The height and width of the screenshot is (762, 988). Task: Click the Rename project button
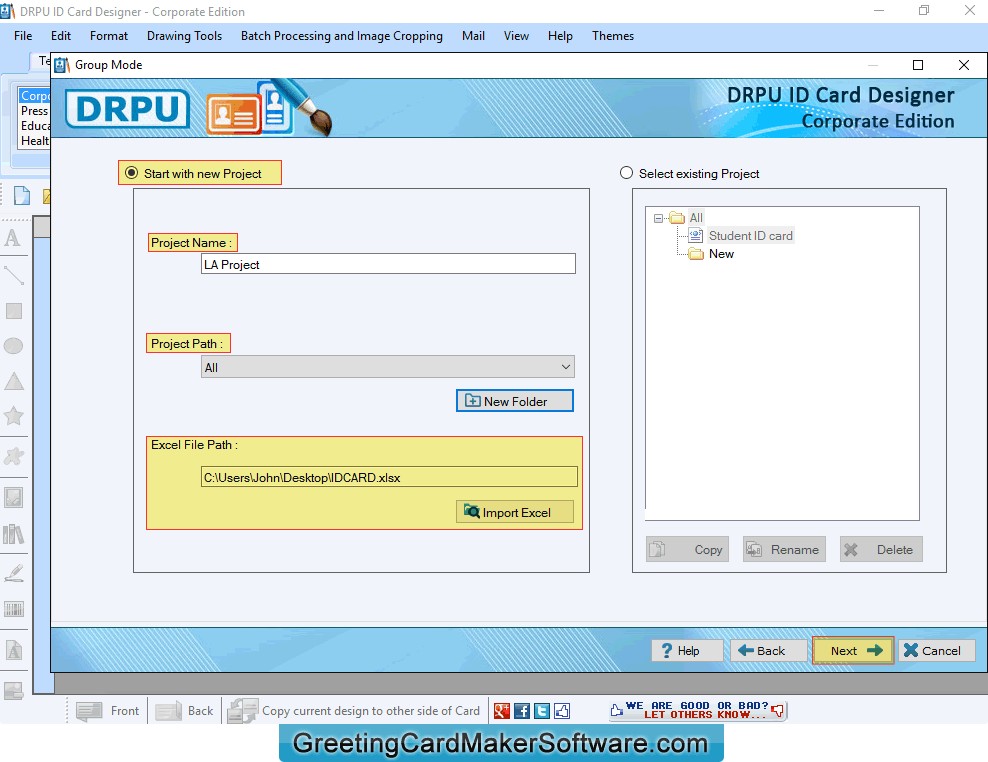pos(784,550)
